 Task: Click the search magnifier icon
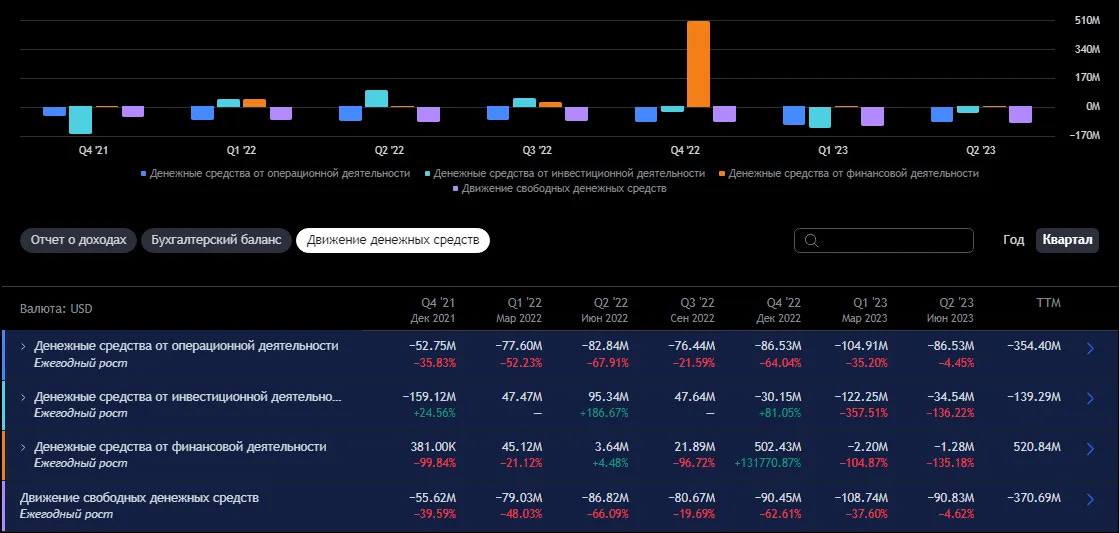[811, 240]
